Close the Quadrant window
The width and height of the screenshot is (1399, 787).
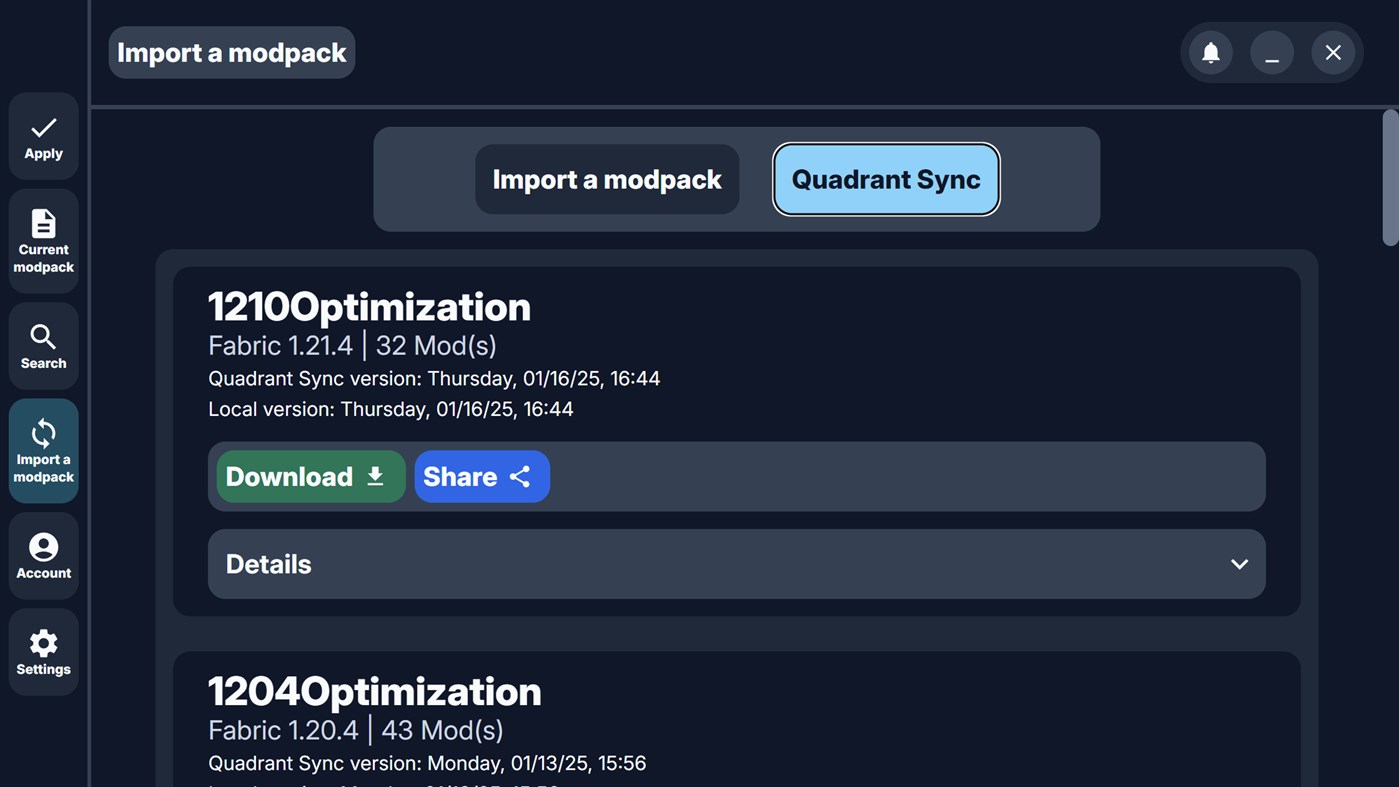(x=1333, y=53)
